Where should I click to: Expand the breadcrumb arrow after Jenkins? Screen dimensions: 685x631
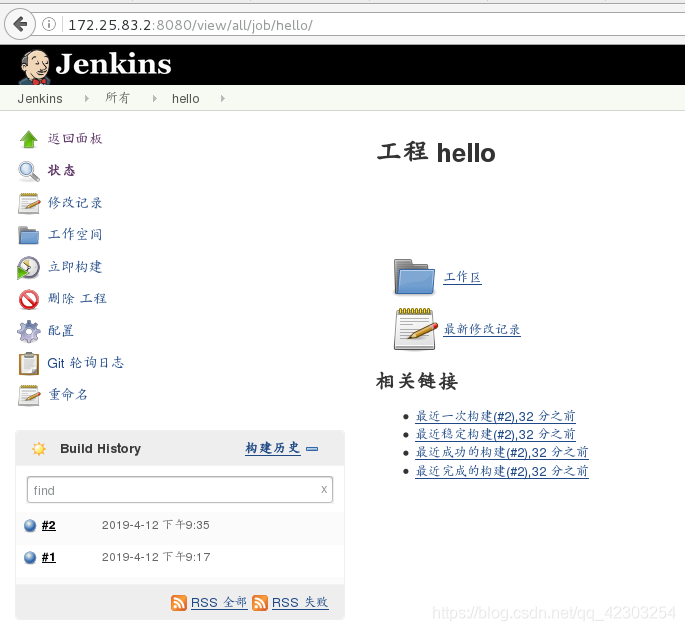pyautogui.click(x=86, y=99)
